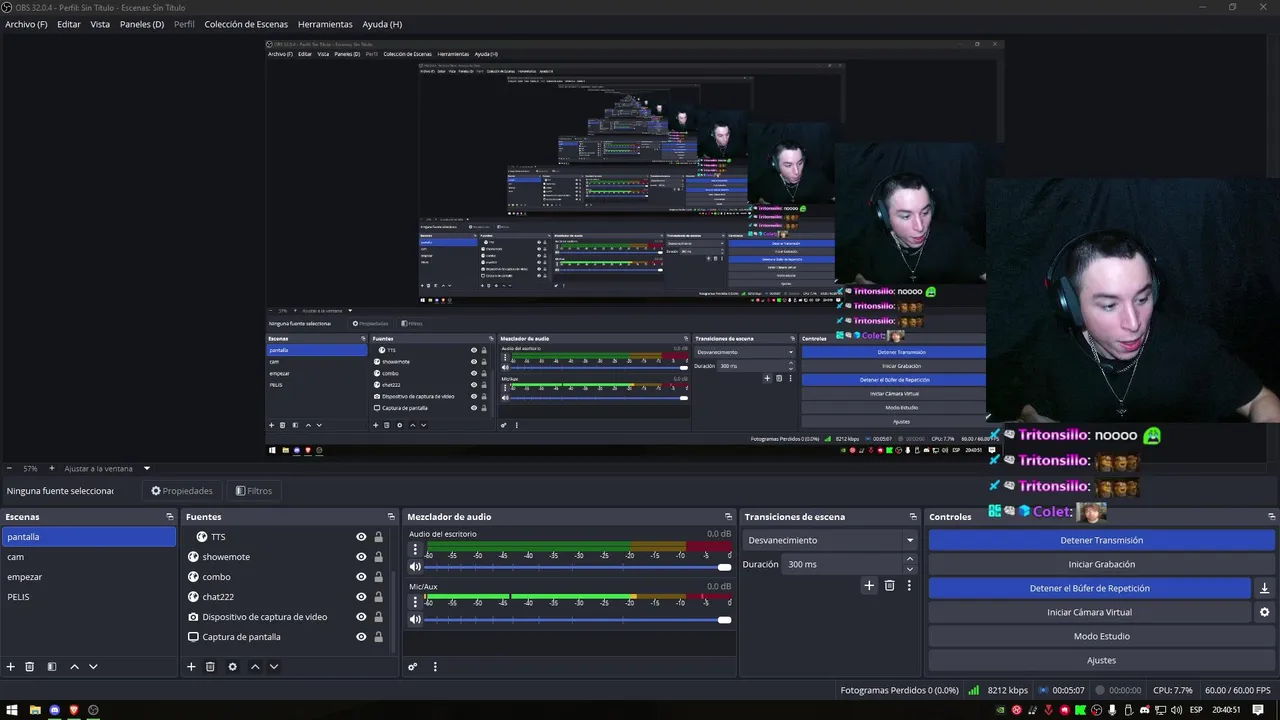Open Ajustes settings button
Image resolution: width=1280 pixels, height=720 pixels.
(1101, 660)
